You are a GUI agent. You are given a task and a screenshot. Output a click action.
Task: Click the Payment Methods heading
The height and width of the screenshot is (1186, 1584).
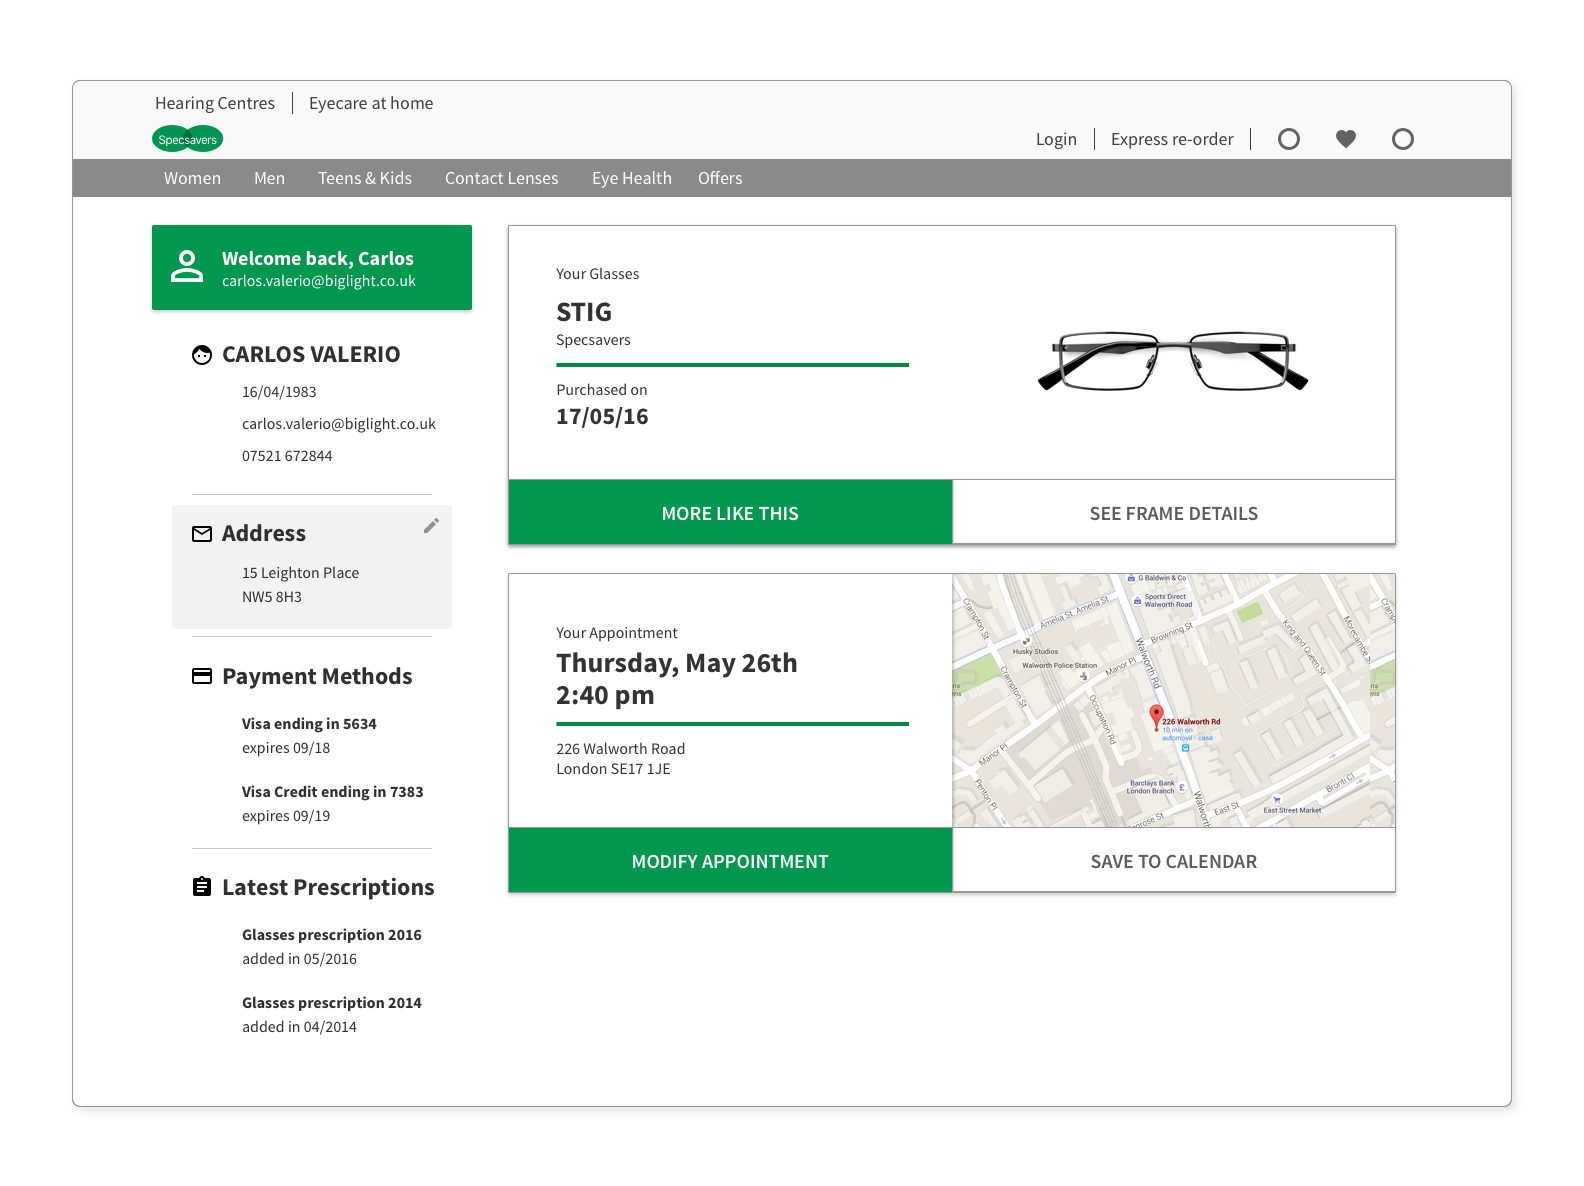(x=317, y=676)
